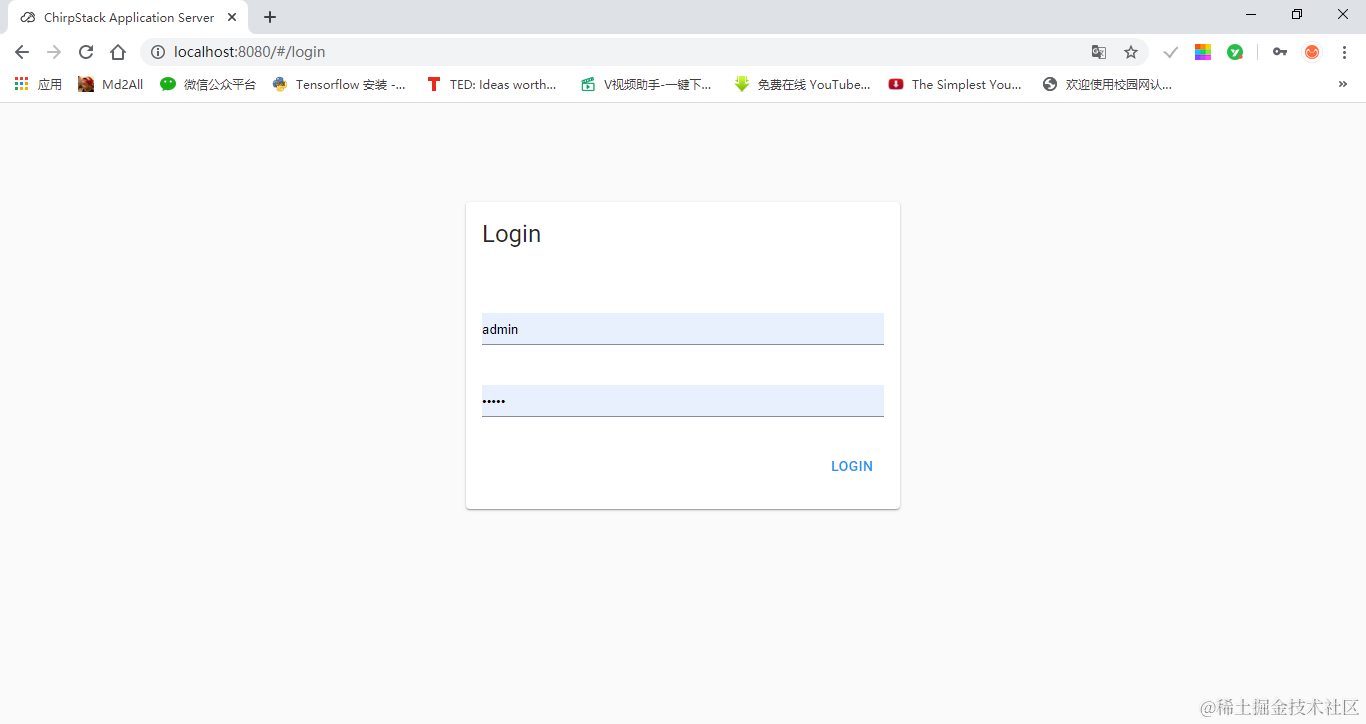Open the 微信公众平台 bookmark
Image resolution: width=1366 pixels, height=724 pixels.
(208, 85)
